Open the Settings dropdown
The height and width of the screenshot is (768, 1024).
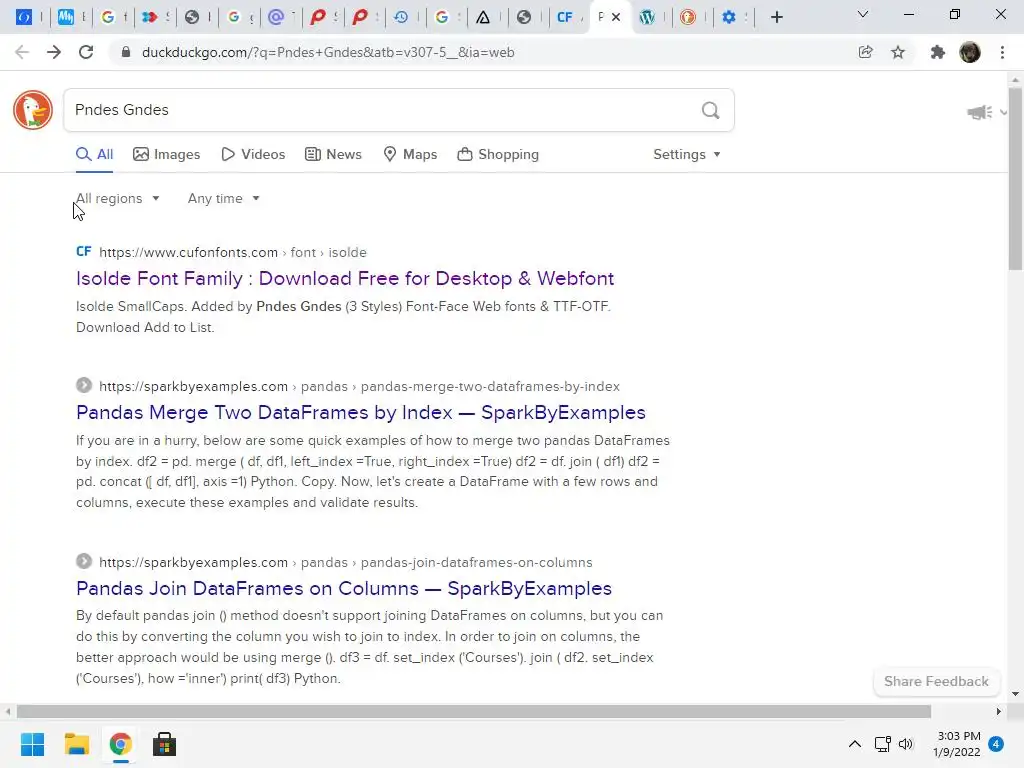click(x=687, y=155)
